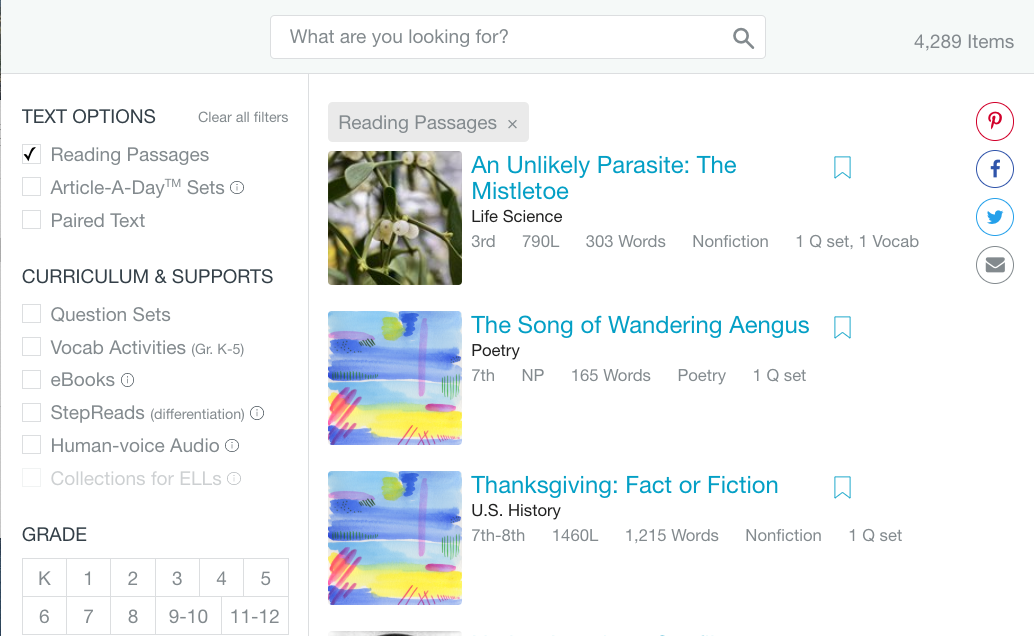Bookmark Thanksgiving: Fact or Fiction passage
The height and width of the screenshot is (636, 1034).
tap(842, 487)
